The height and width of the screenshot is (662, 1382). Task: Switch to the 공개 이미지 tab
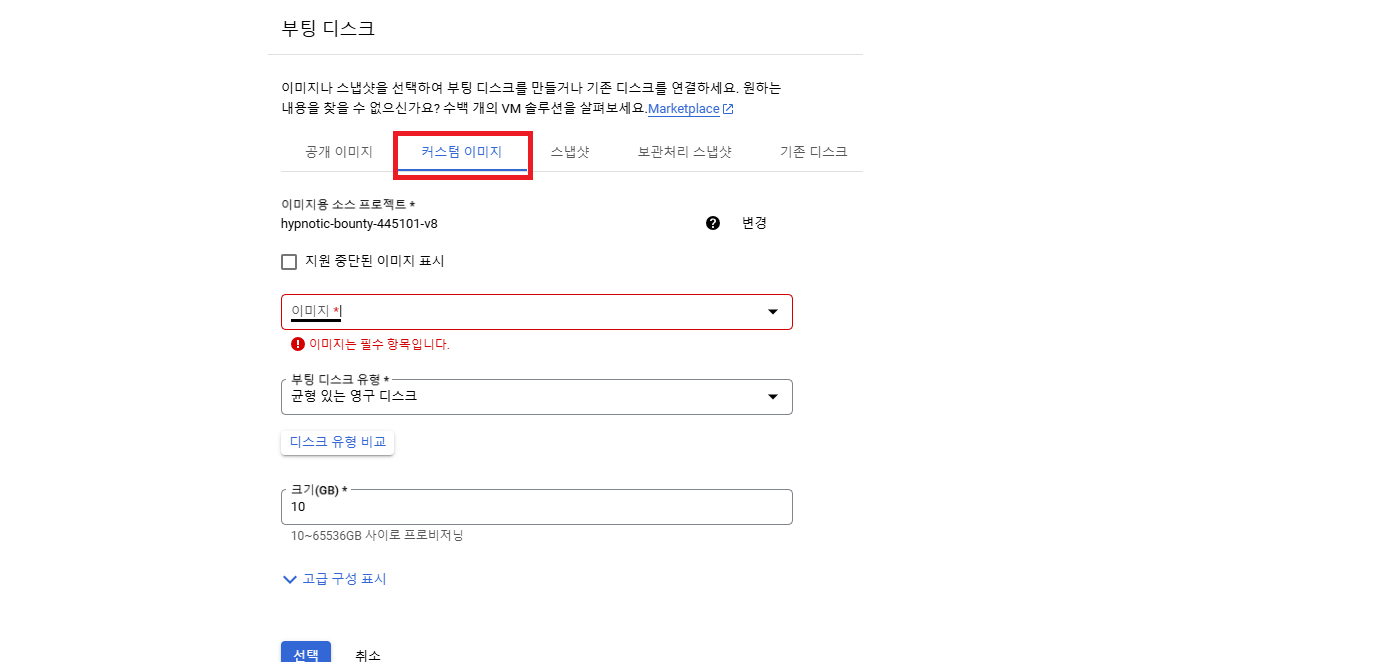coord(339,152)
